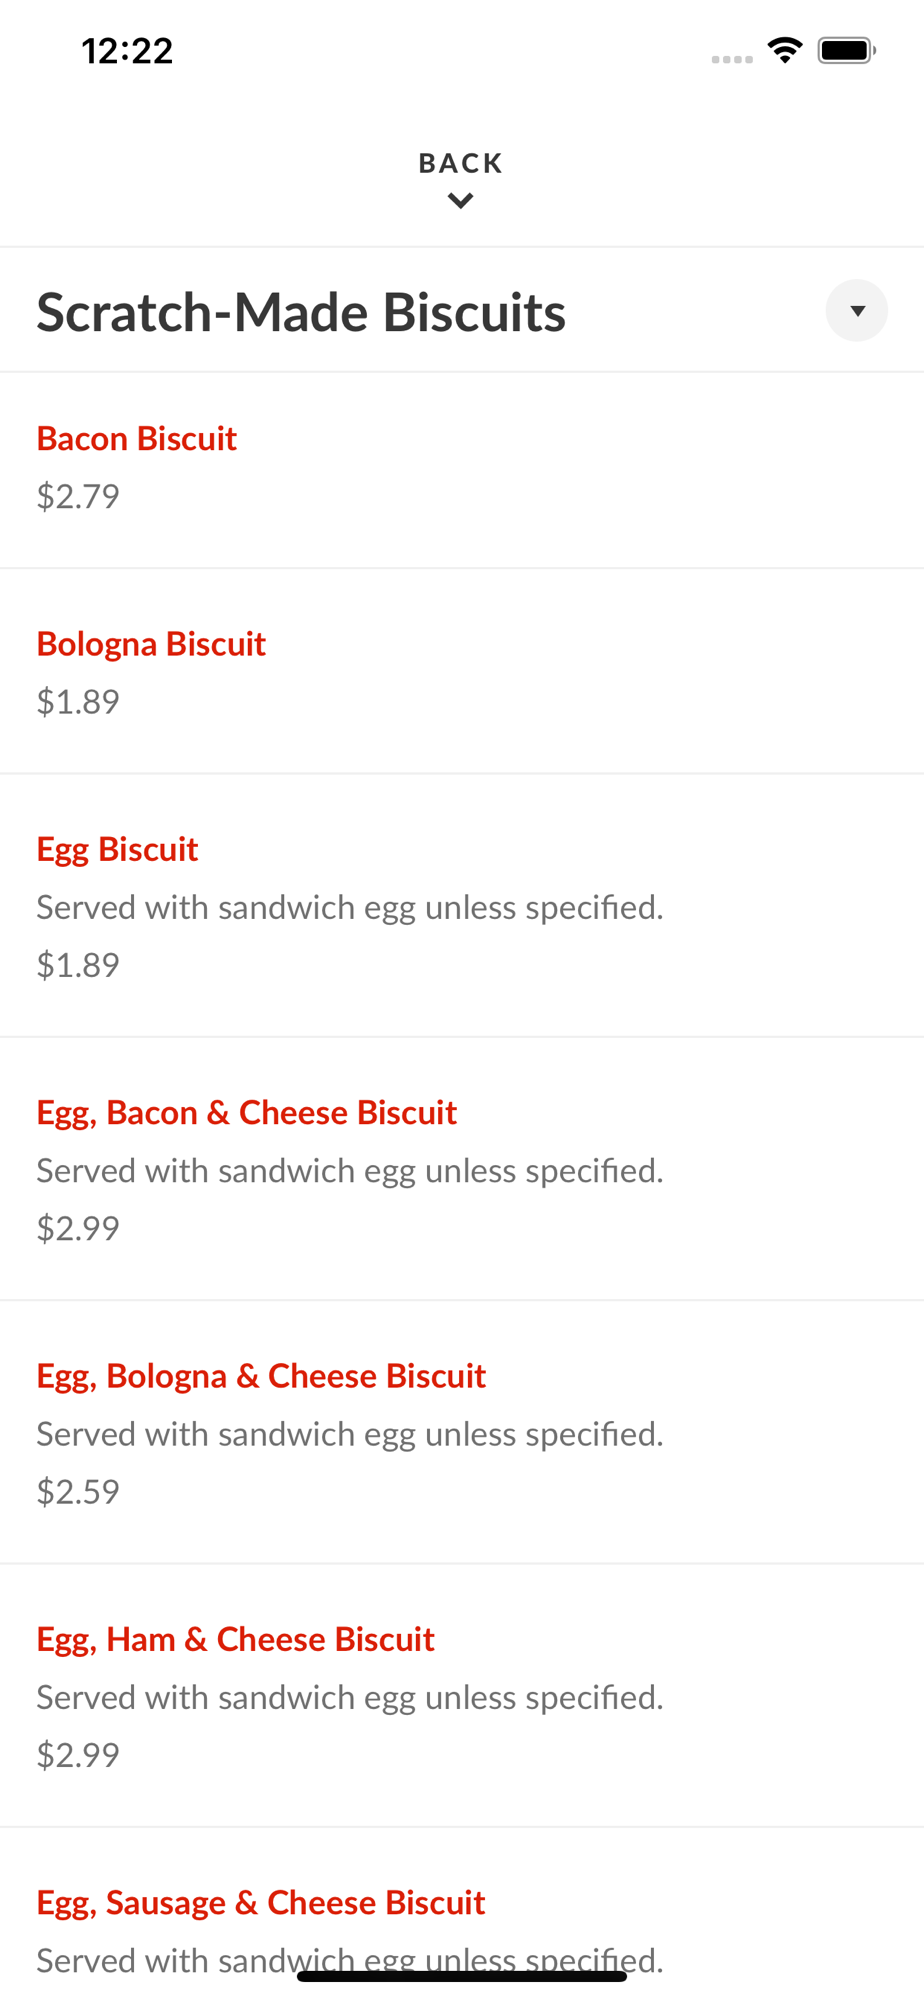
Task: Tap the BACK button at top
Action: pos(460,163)
